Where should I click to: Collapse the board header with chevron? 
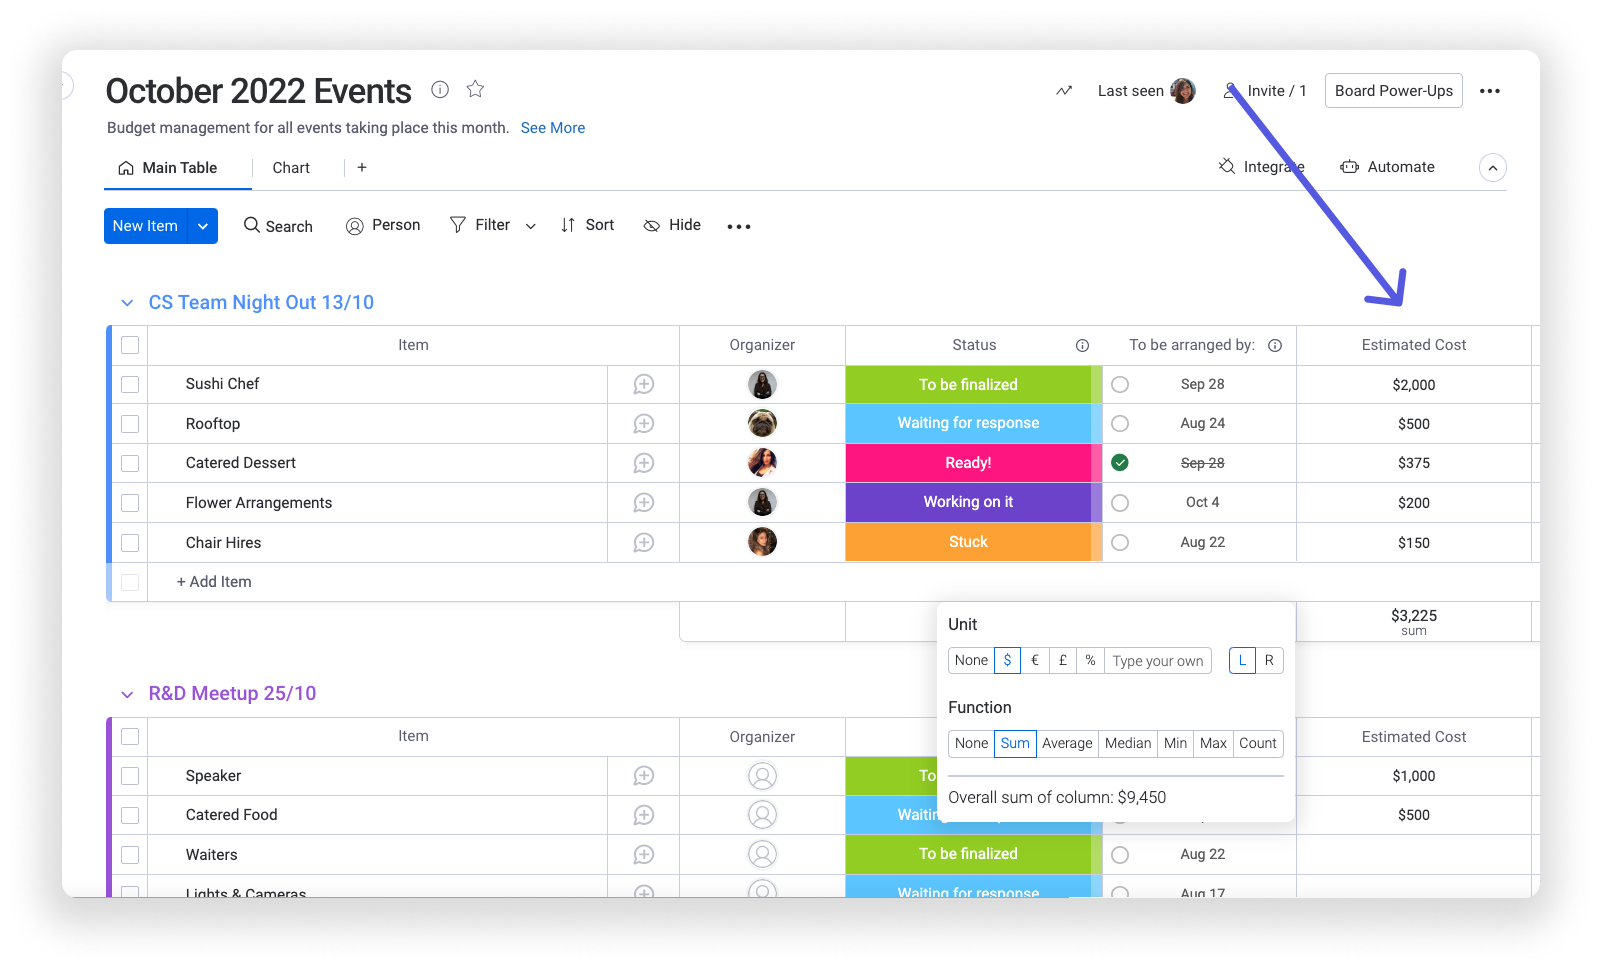(1493, 168)
